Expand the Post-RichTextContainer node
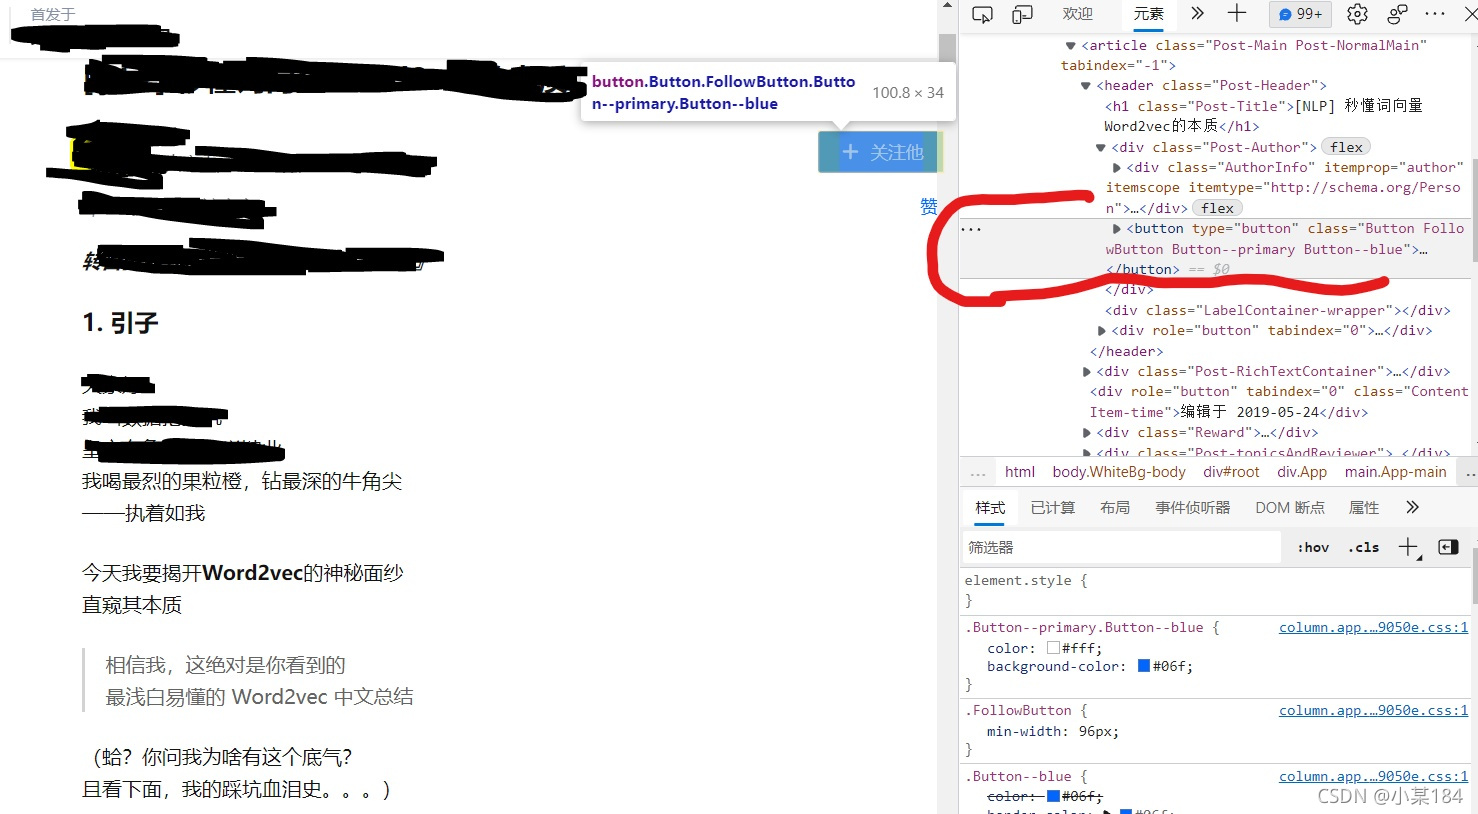The height and width of the screenshot is (814, 1478). (1087, 372)
